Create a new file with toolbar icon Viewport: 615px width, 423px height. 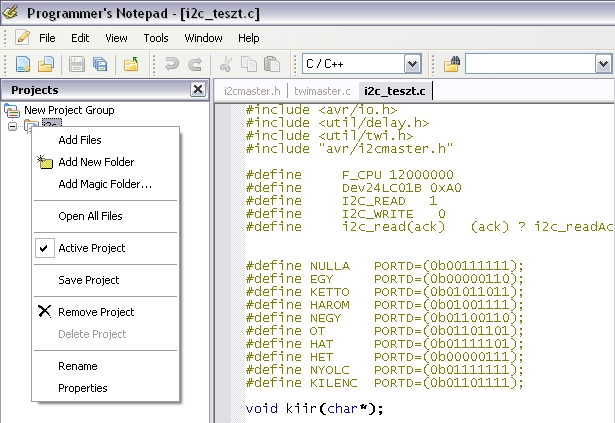pyautogui.click(x=23, y=64)
